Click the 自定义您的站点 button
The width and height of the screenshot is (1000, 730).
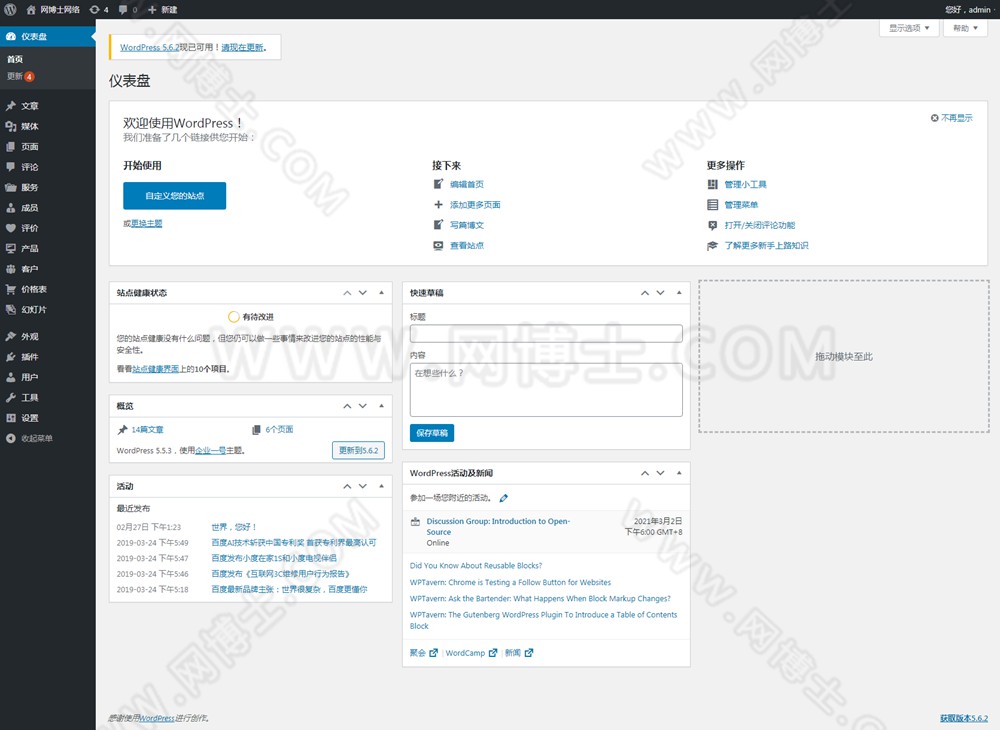[175, 196]
